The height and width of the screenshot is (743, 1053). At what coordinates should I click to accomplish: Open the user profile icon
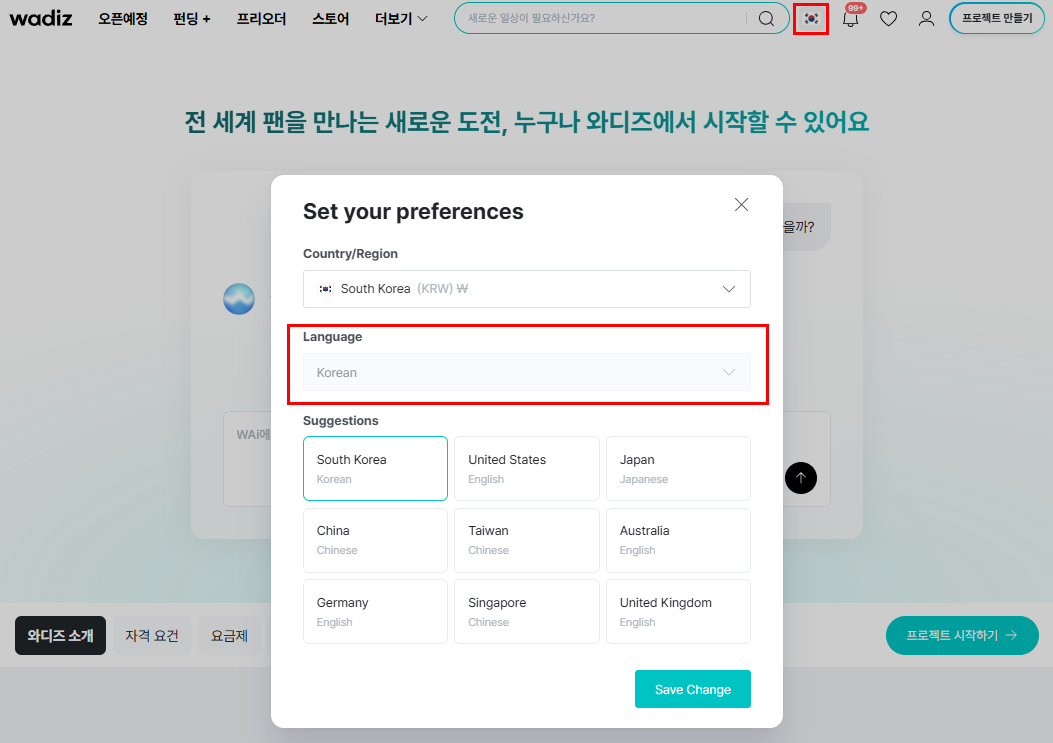[926, 18]
